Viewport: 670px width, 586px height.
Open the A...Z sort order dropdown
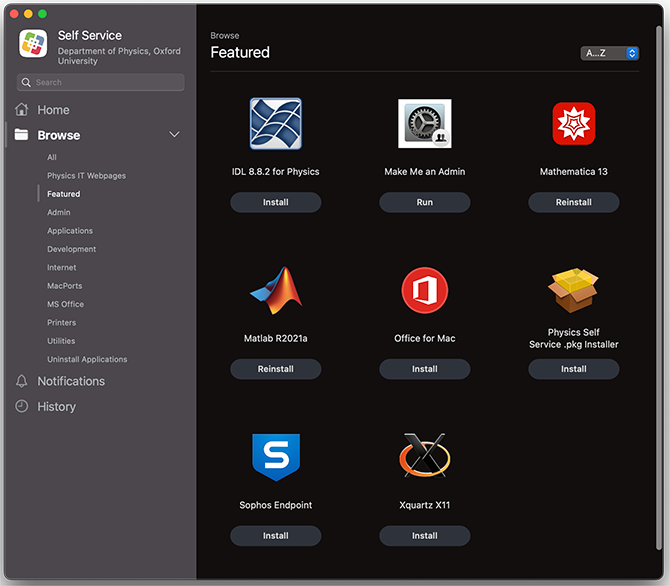(609, 53)
